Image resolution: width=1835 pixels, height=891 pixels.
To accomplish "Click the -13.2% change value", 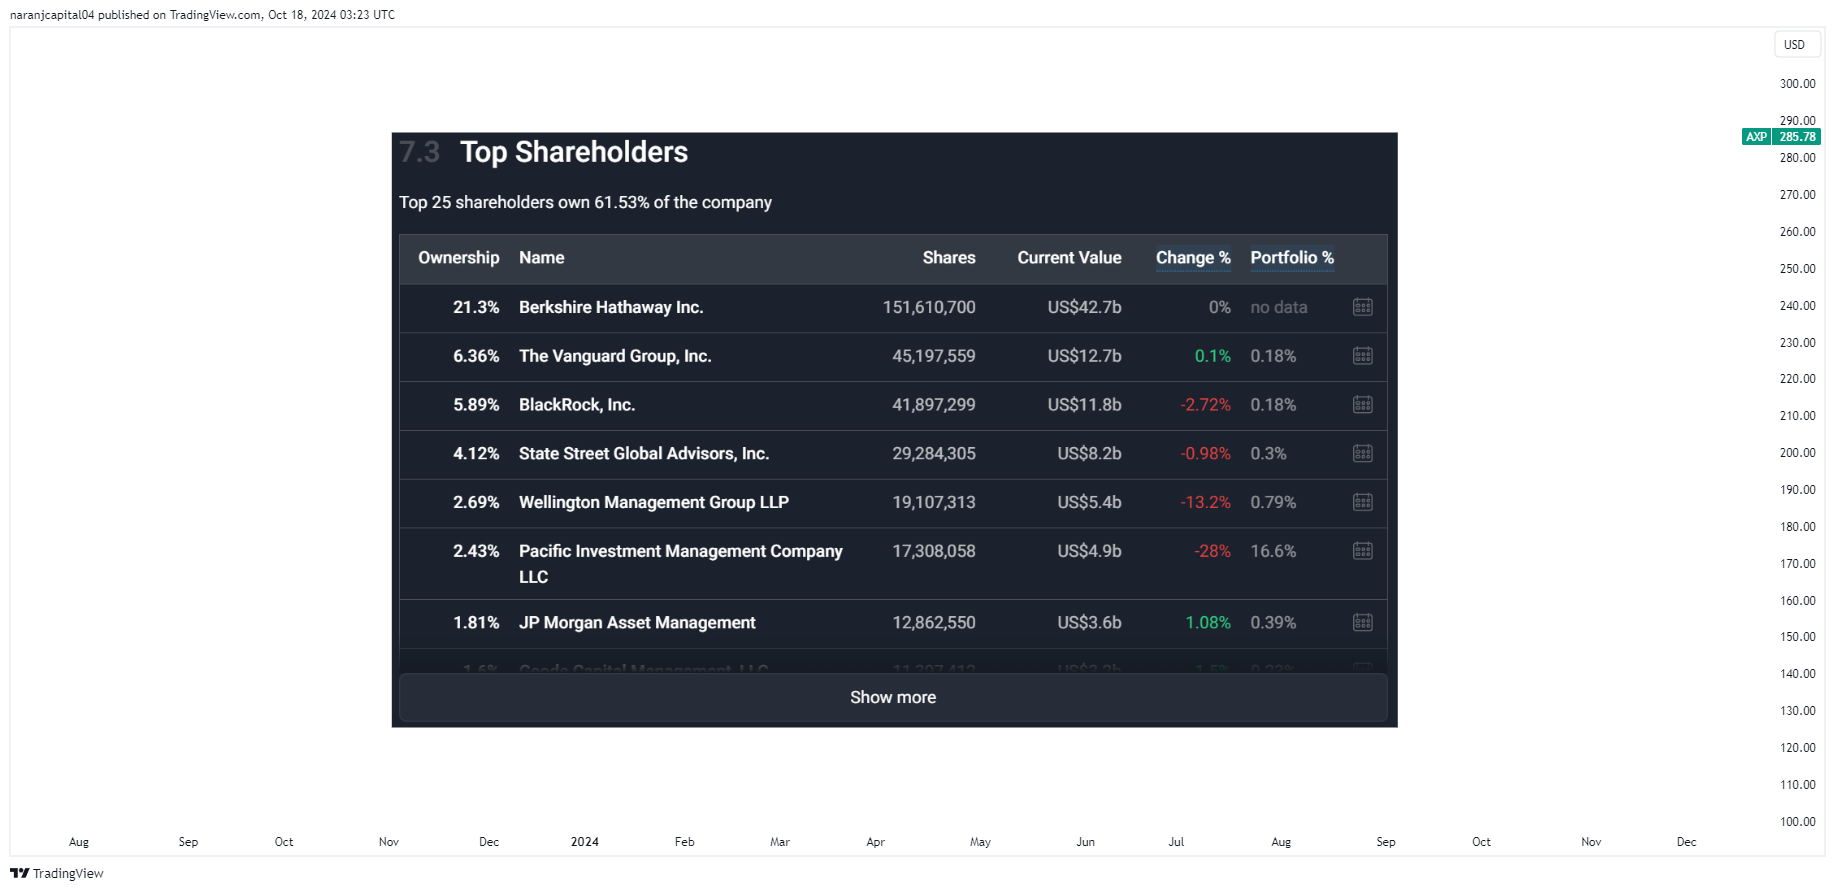I will click(x=1205, y=502).
